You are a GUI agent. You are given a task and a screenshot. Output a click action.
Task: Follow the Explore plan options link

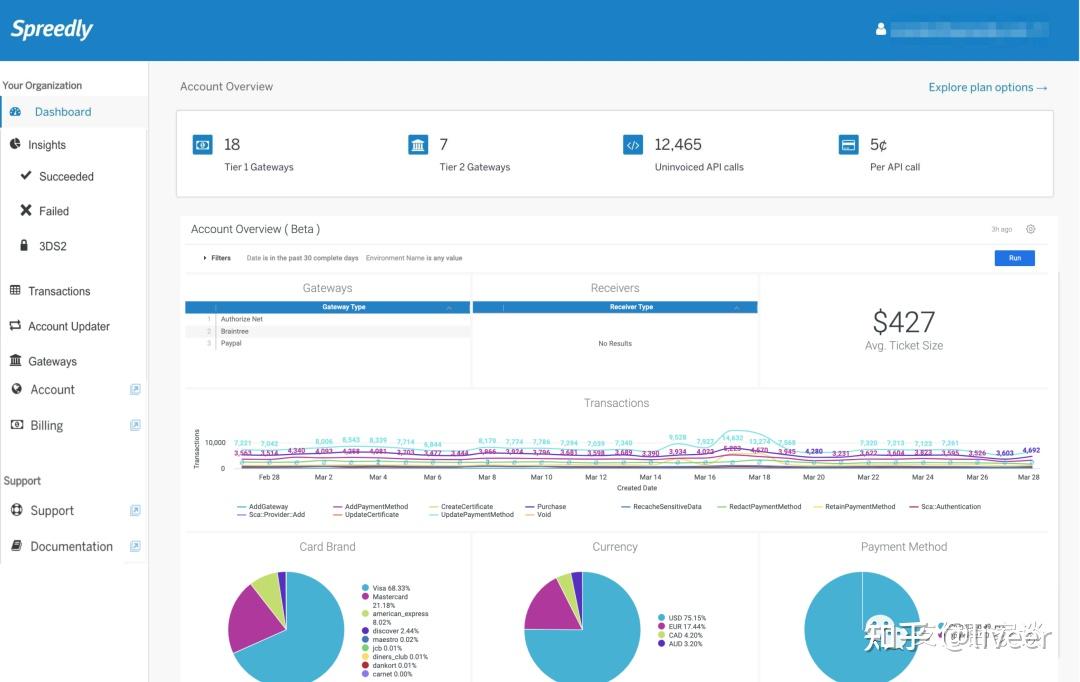tap(988, 87)
